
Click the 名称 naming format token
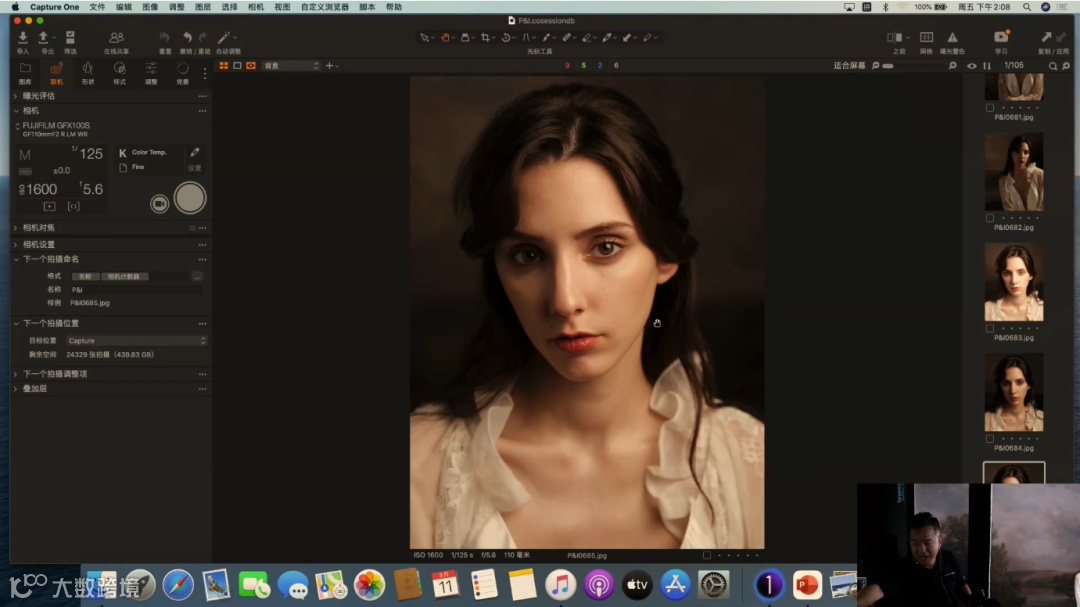coord(86,276)
